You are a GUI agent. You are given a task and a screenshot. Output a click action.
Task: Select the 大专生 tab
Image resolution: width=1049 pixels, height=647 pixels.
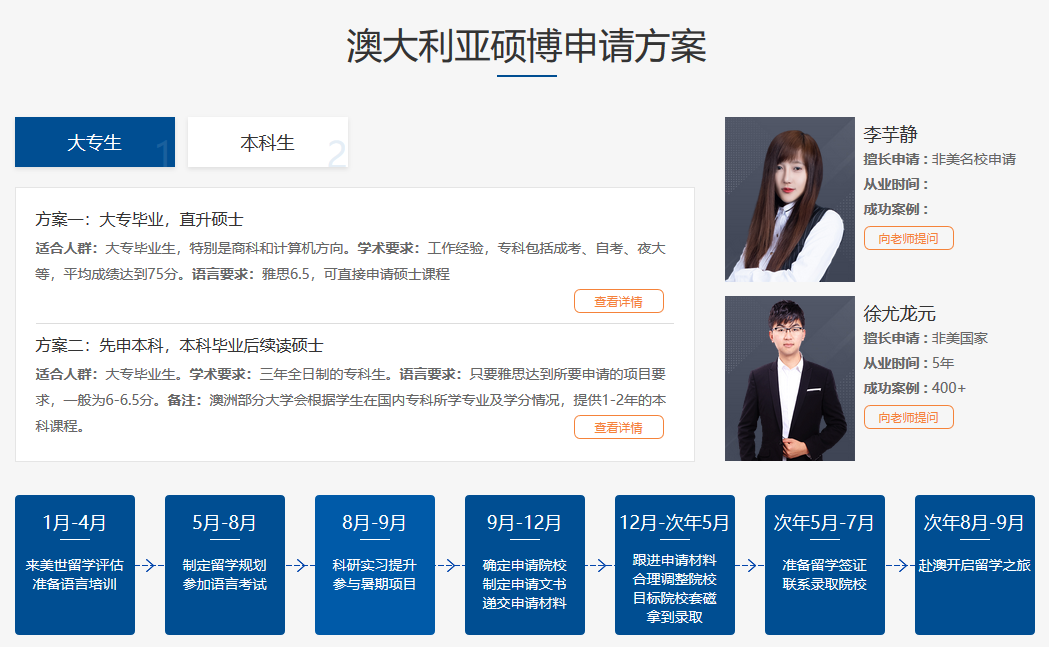pyautogui.click(x=95, y=142)
